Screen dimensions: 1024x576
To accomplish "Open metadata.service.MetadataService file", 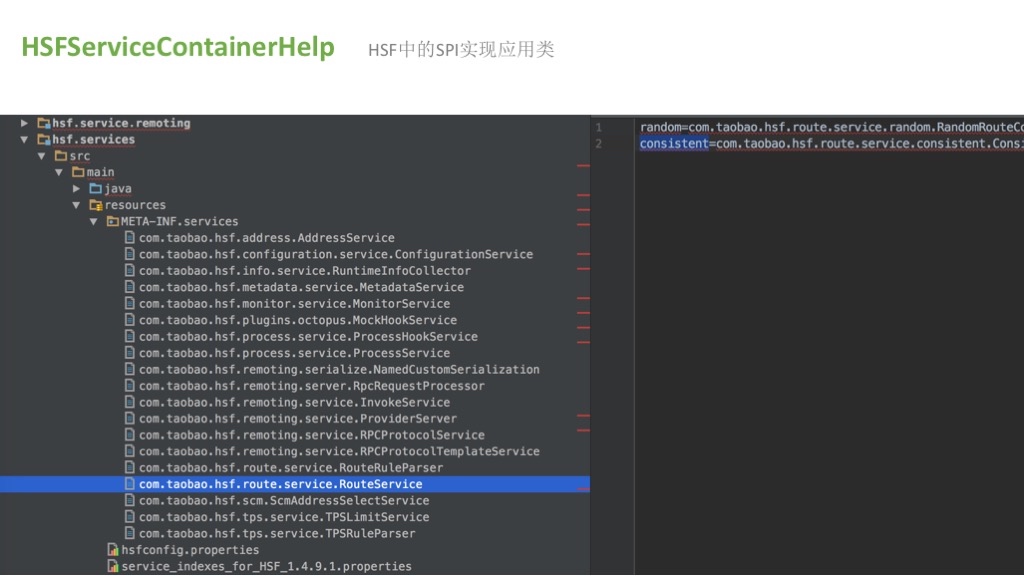I will coord(301,287).
